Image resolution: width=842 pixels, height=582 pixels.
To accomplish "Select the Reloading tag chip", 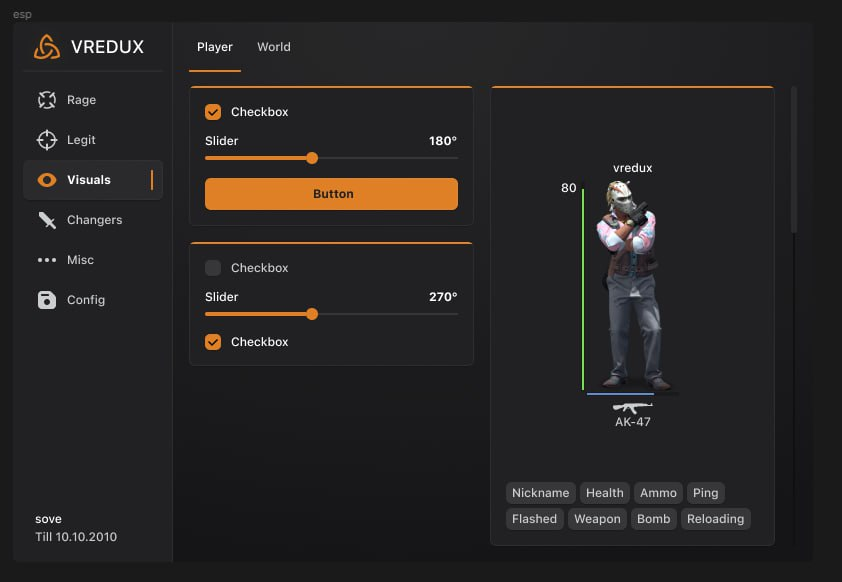I will [715, 519].
